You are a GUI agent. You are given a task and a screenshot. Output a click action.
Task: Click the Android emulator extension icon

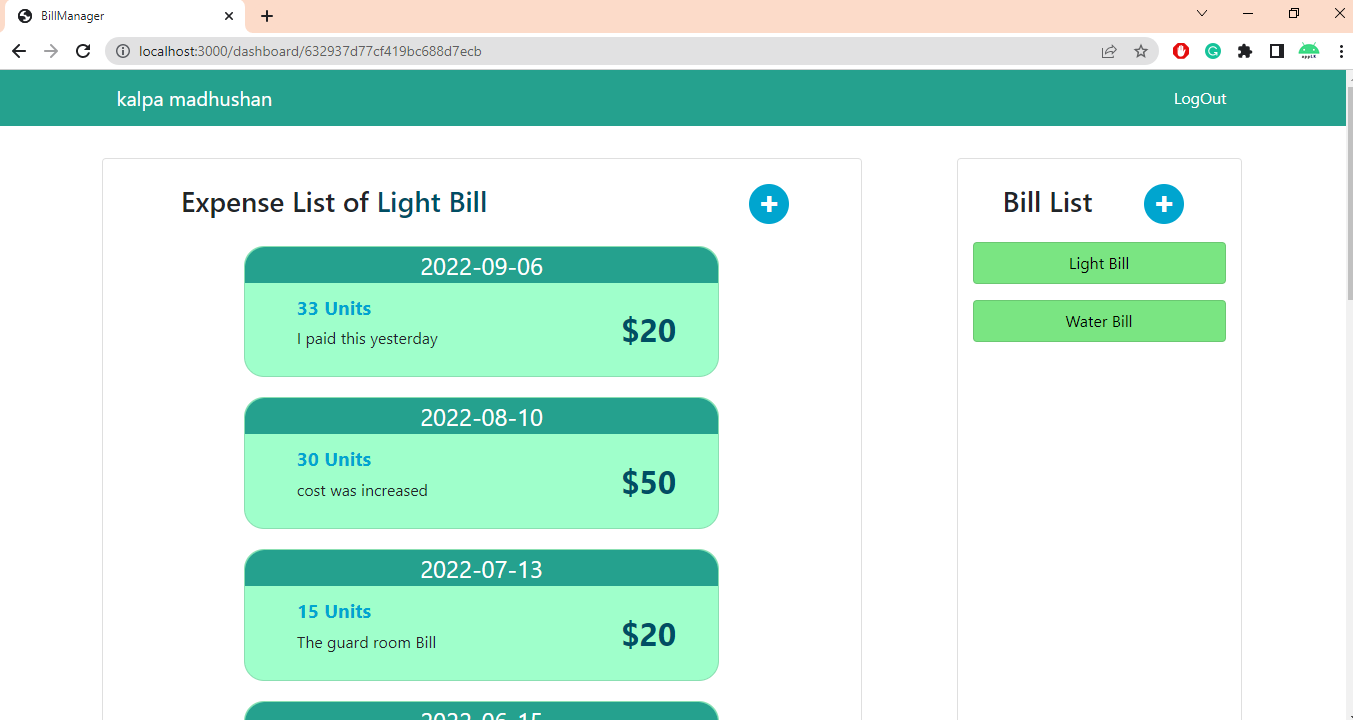coord(1309,51)
